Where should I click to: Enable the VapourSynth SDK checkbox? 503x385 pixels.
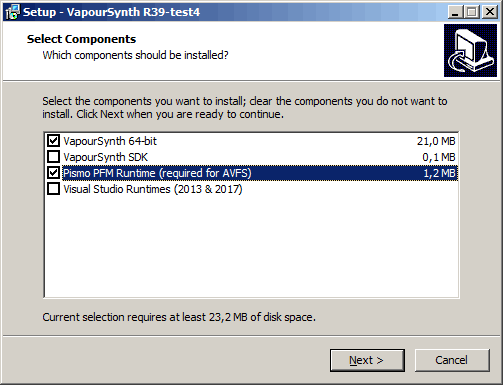point(53,157)
